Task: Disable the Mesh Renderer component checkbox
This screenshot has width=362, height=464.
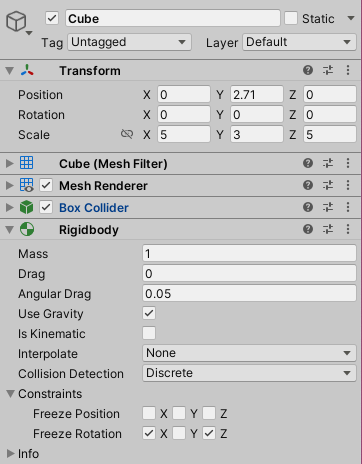Action: tap(46, 185)
